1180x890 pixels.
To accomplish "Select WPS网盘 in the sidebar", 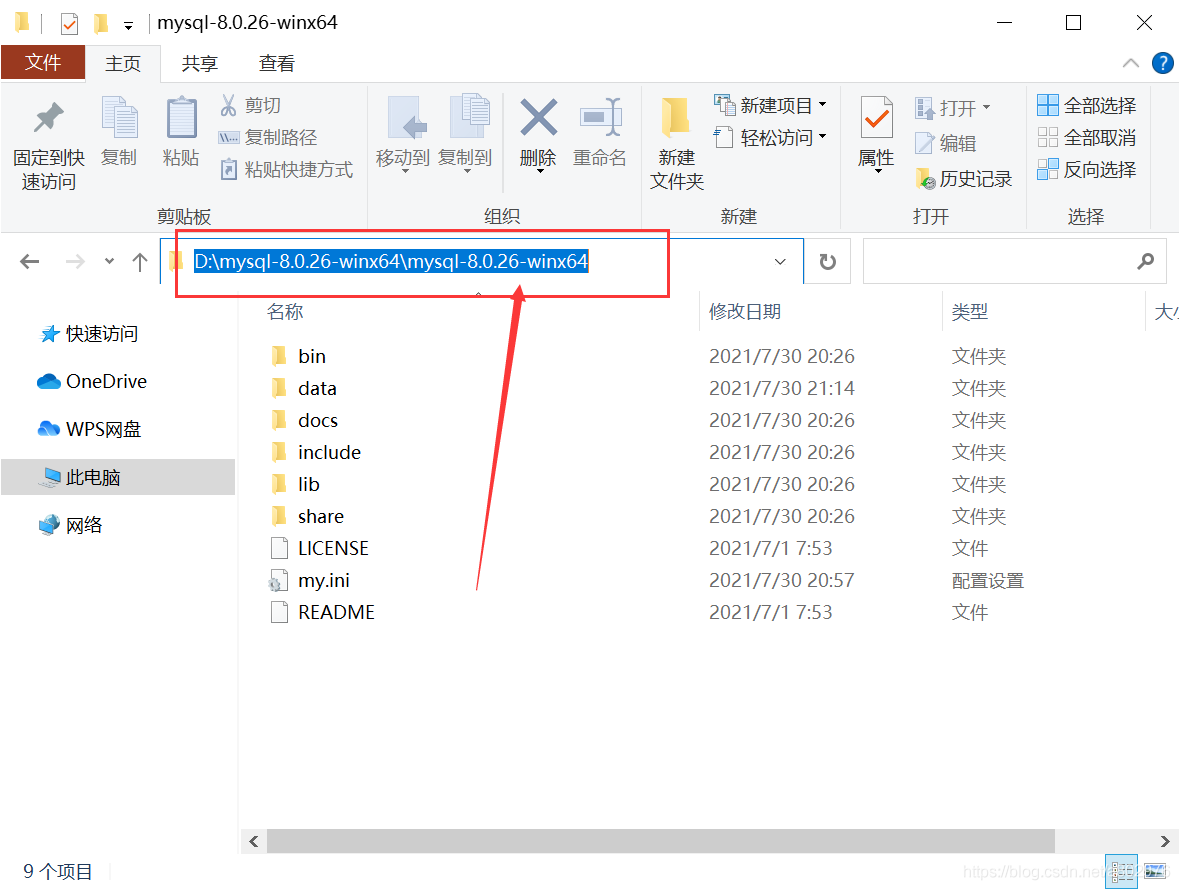I will click(90, 429).
